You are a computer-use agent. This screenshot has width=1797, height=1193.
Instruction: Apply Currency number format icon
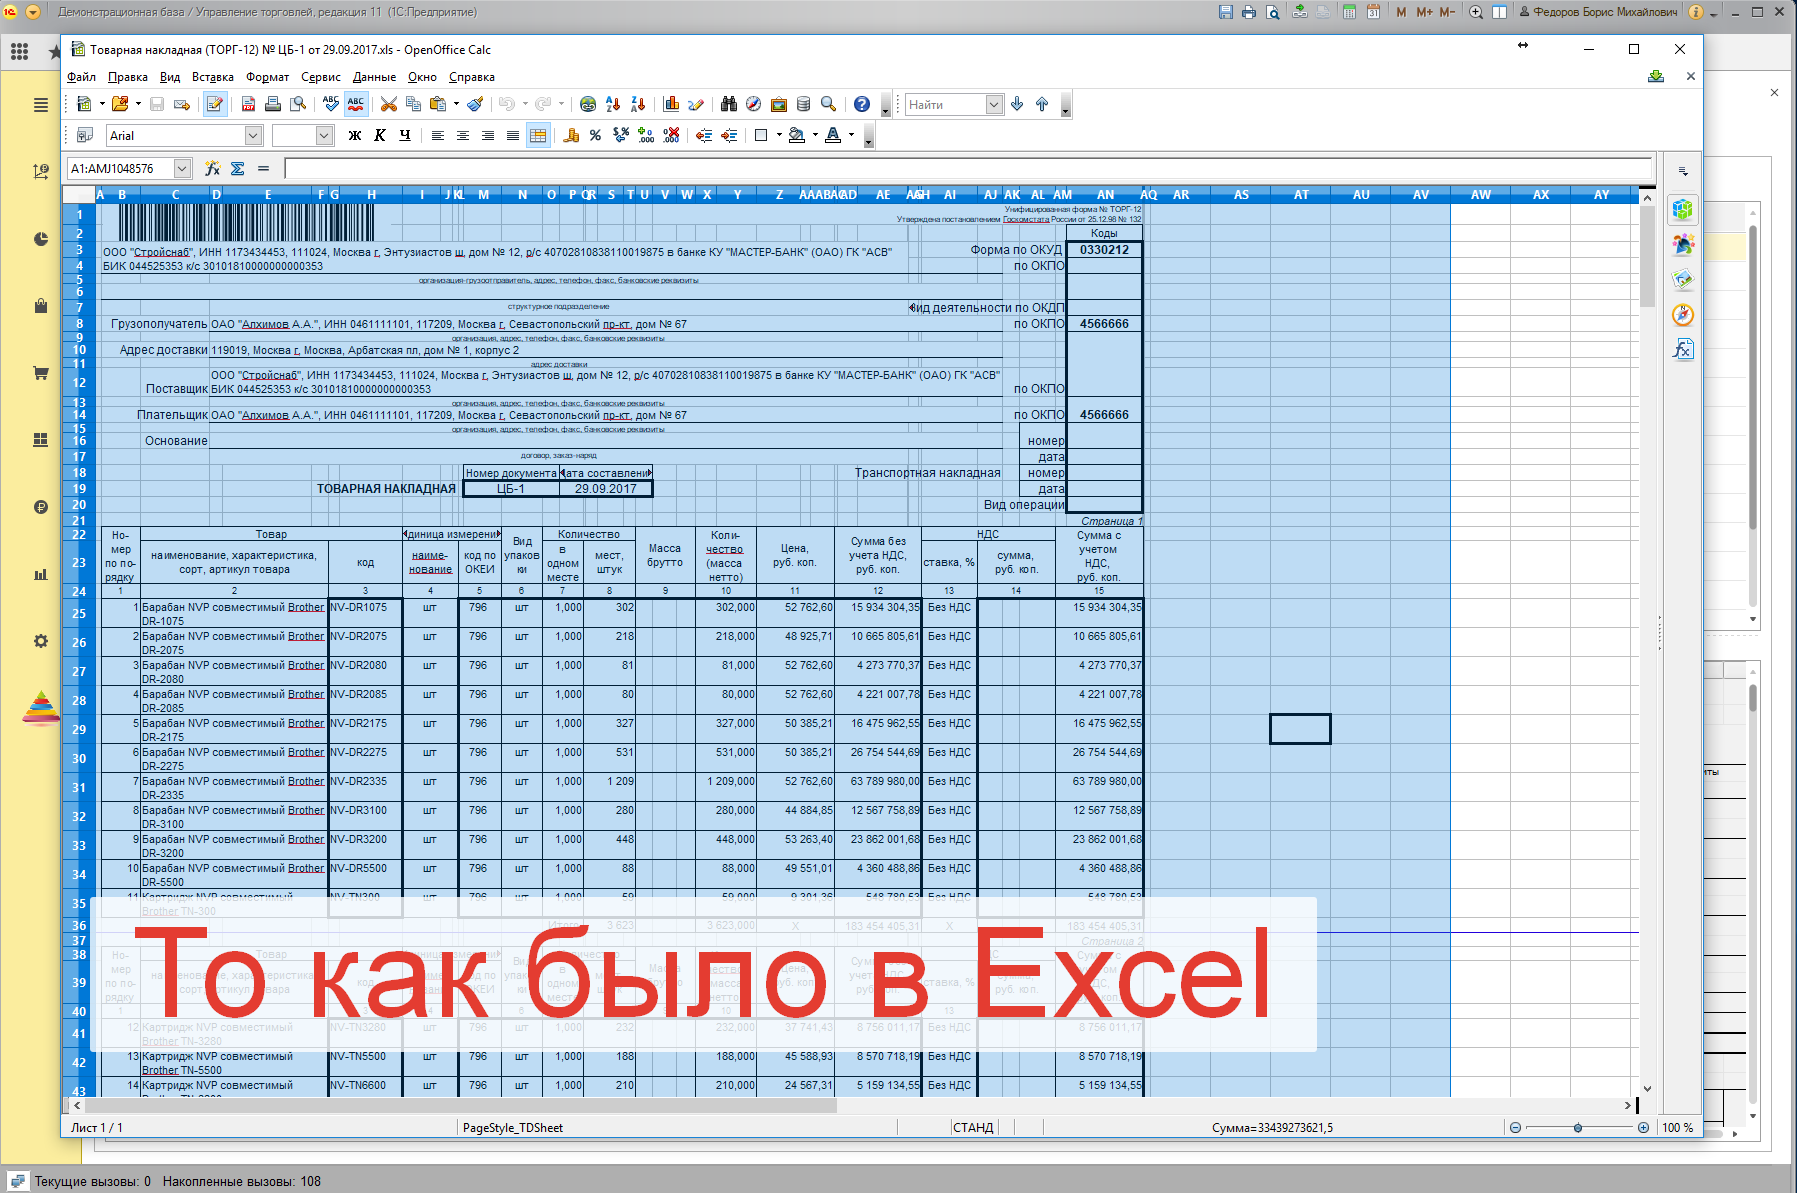[571, 135]
